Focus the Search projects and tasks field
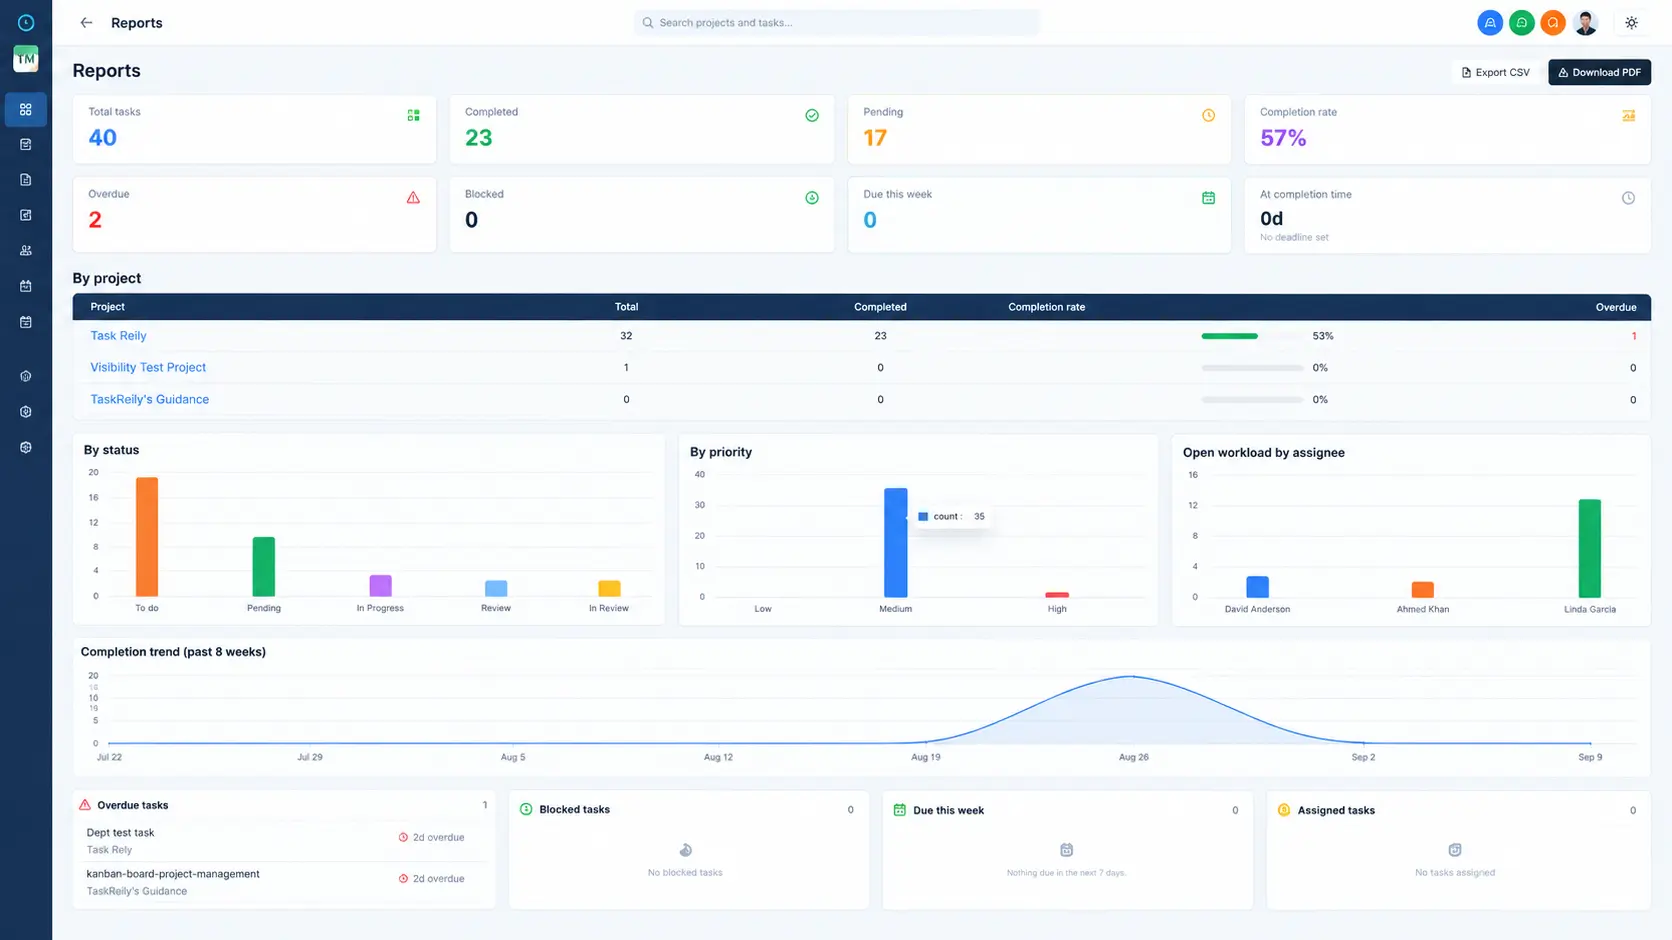Viewport: 1672px width, 940px height. 837,23
